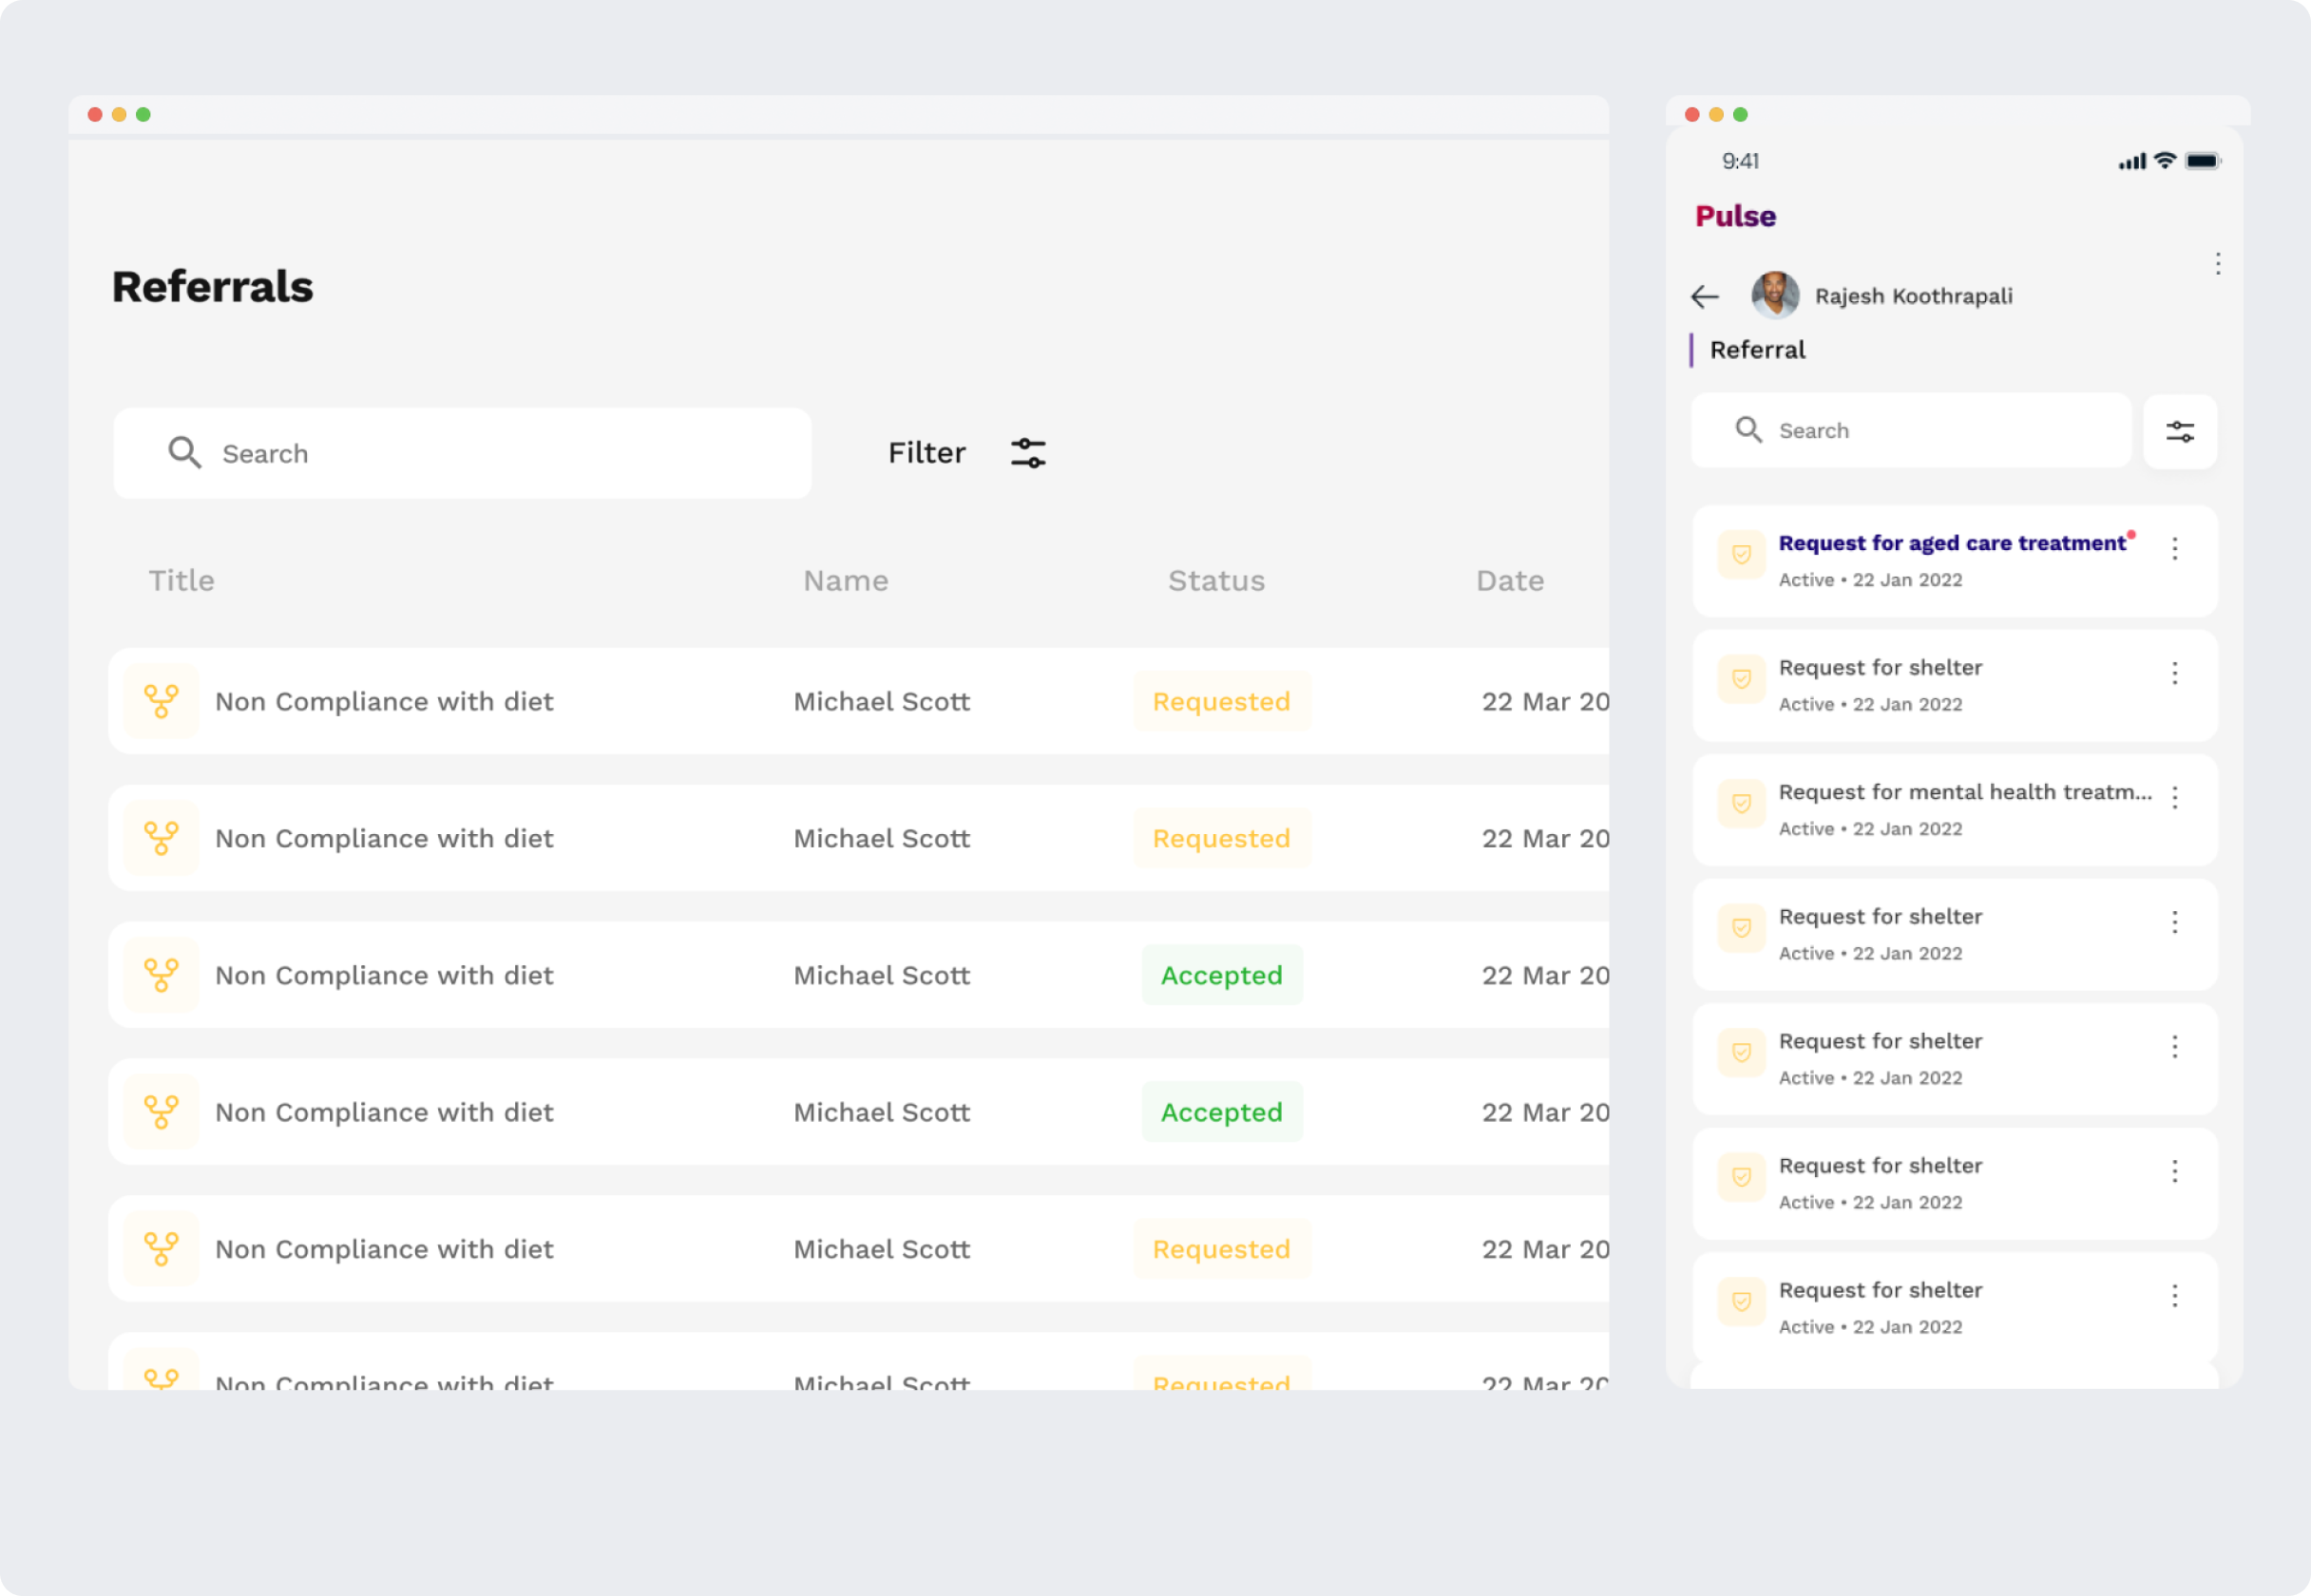Viewport: 2311px width, 1596px height.
Task: Click the first Accepted status badge
Action: (x=1221, y=975)
